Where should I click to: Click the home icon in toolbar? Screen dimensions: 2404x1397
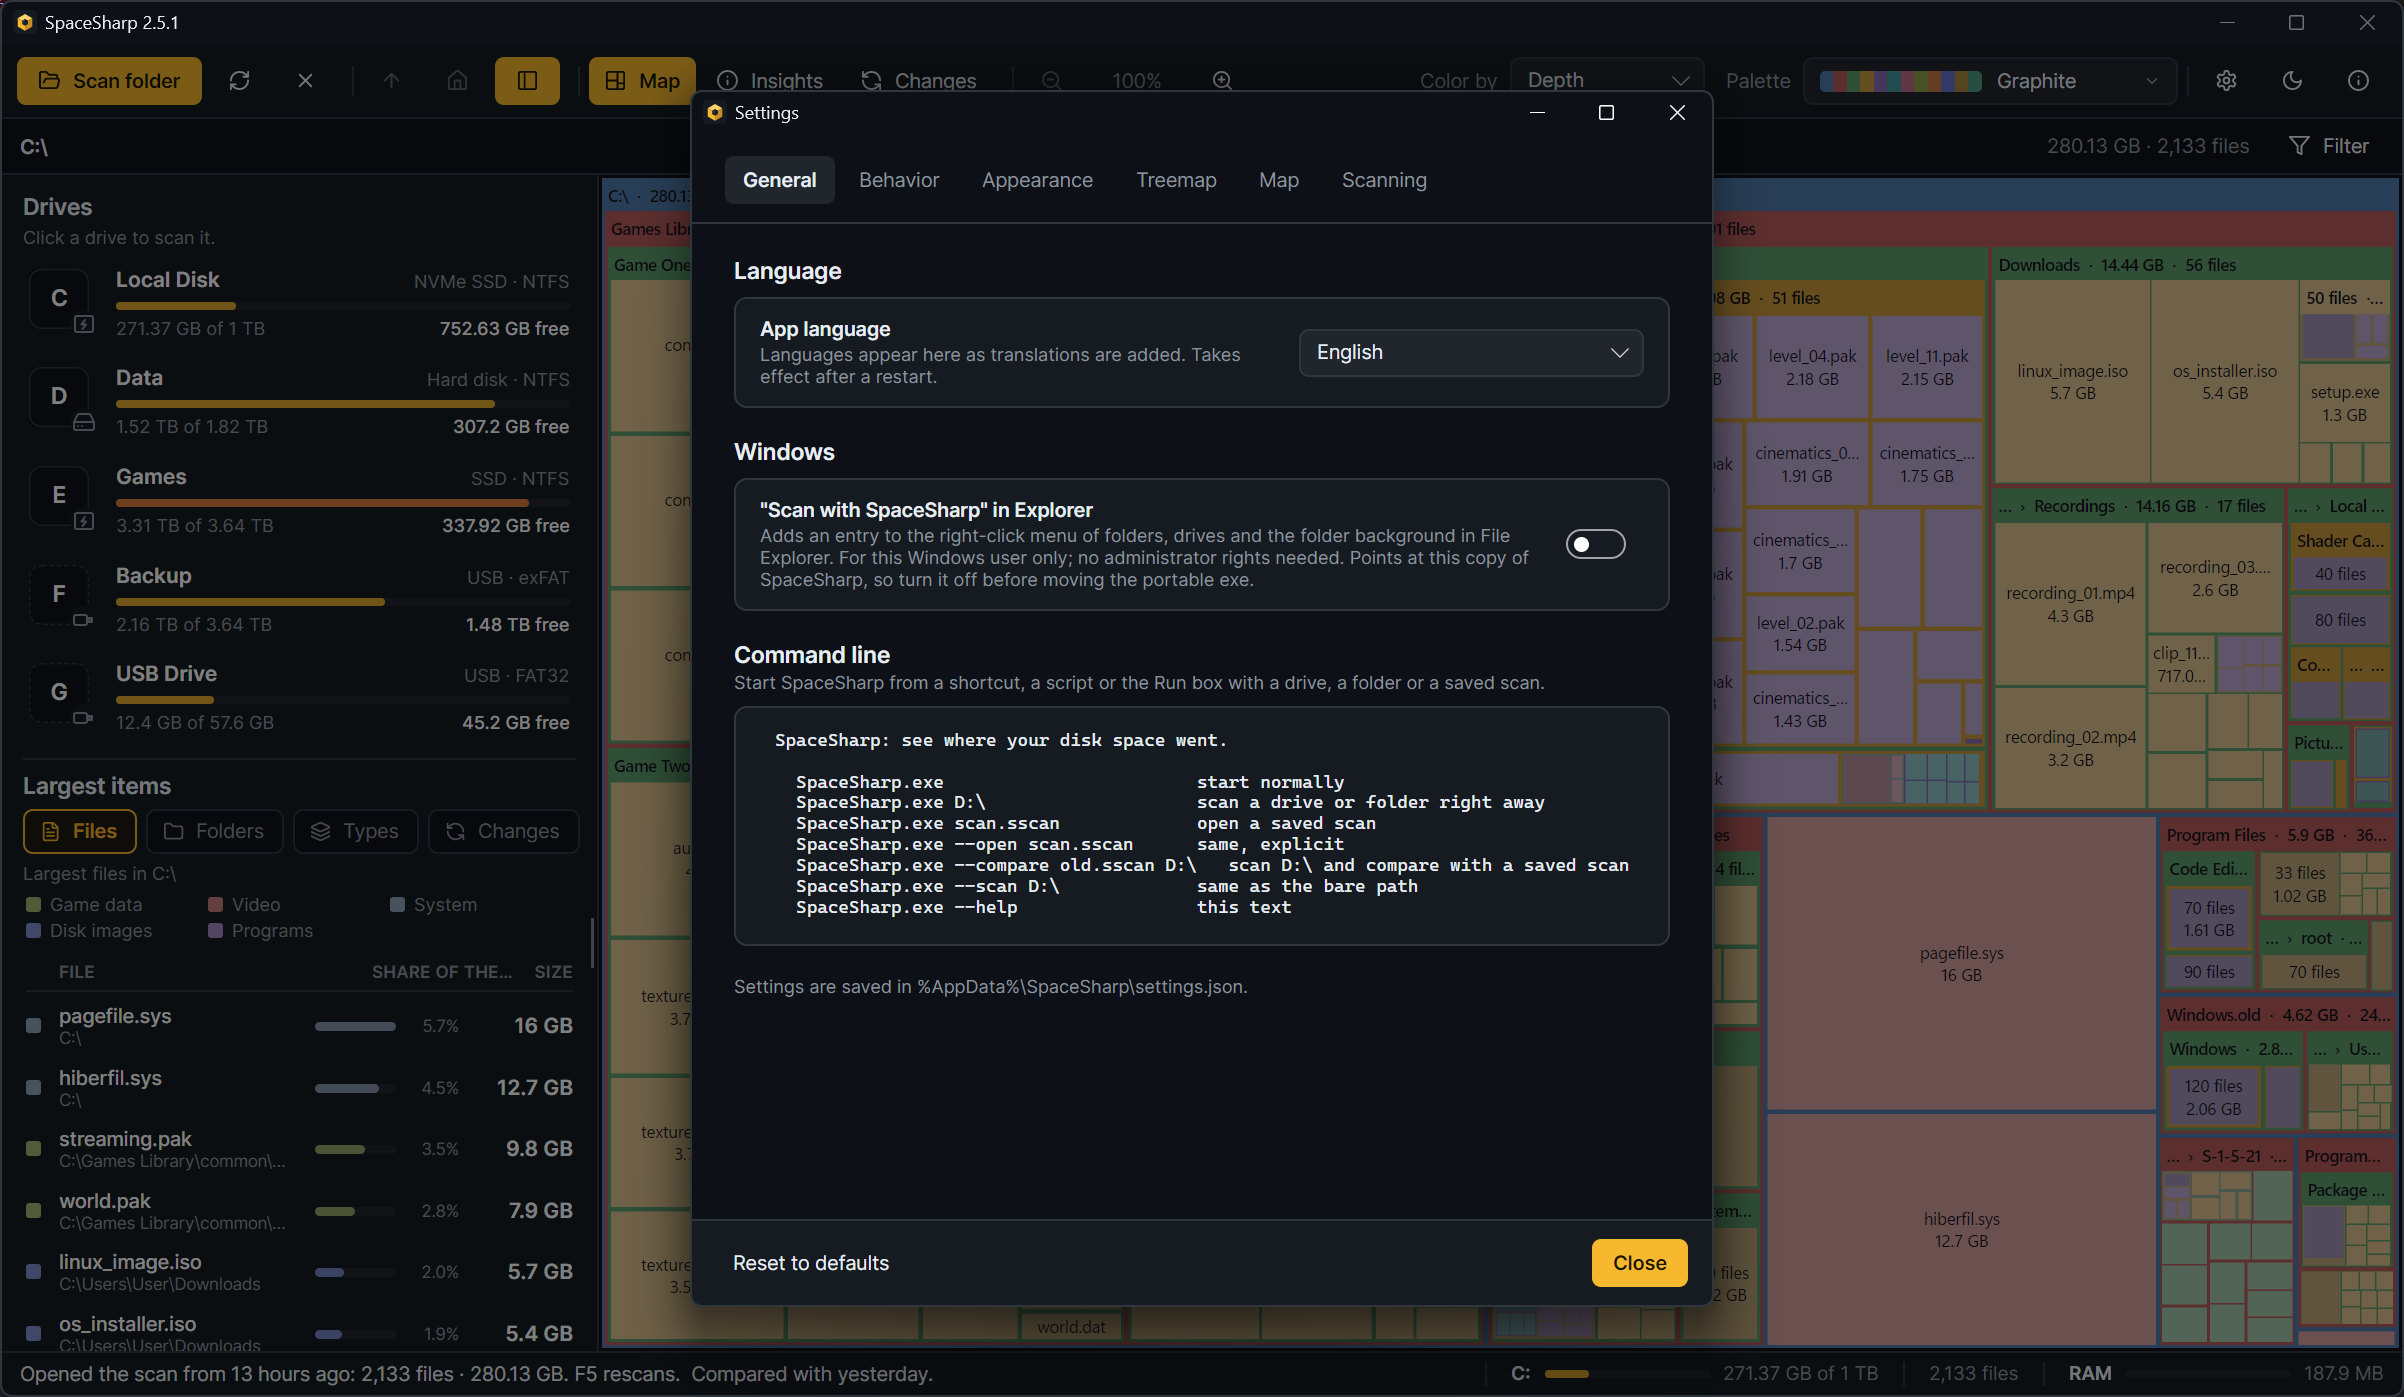(457, 81)
